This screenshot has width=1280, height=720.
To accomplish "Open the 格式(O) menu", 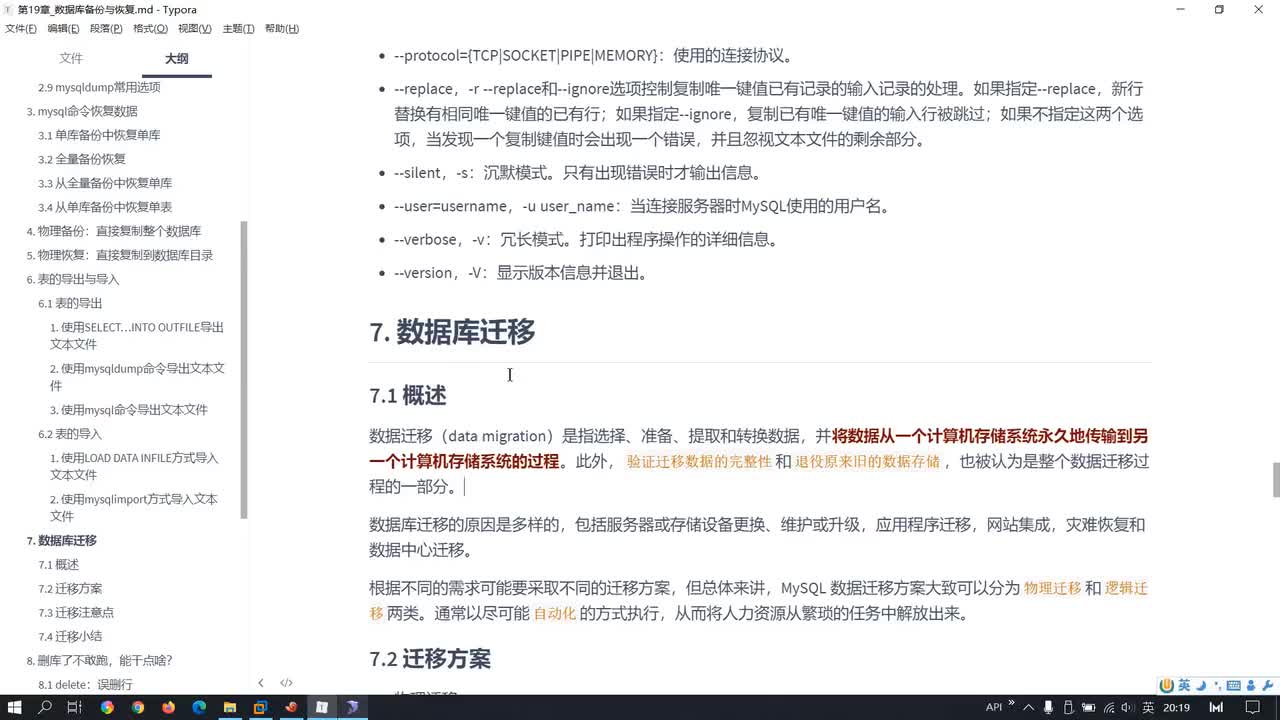I will pos(150,29).
